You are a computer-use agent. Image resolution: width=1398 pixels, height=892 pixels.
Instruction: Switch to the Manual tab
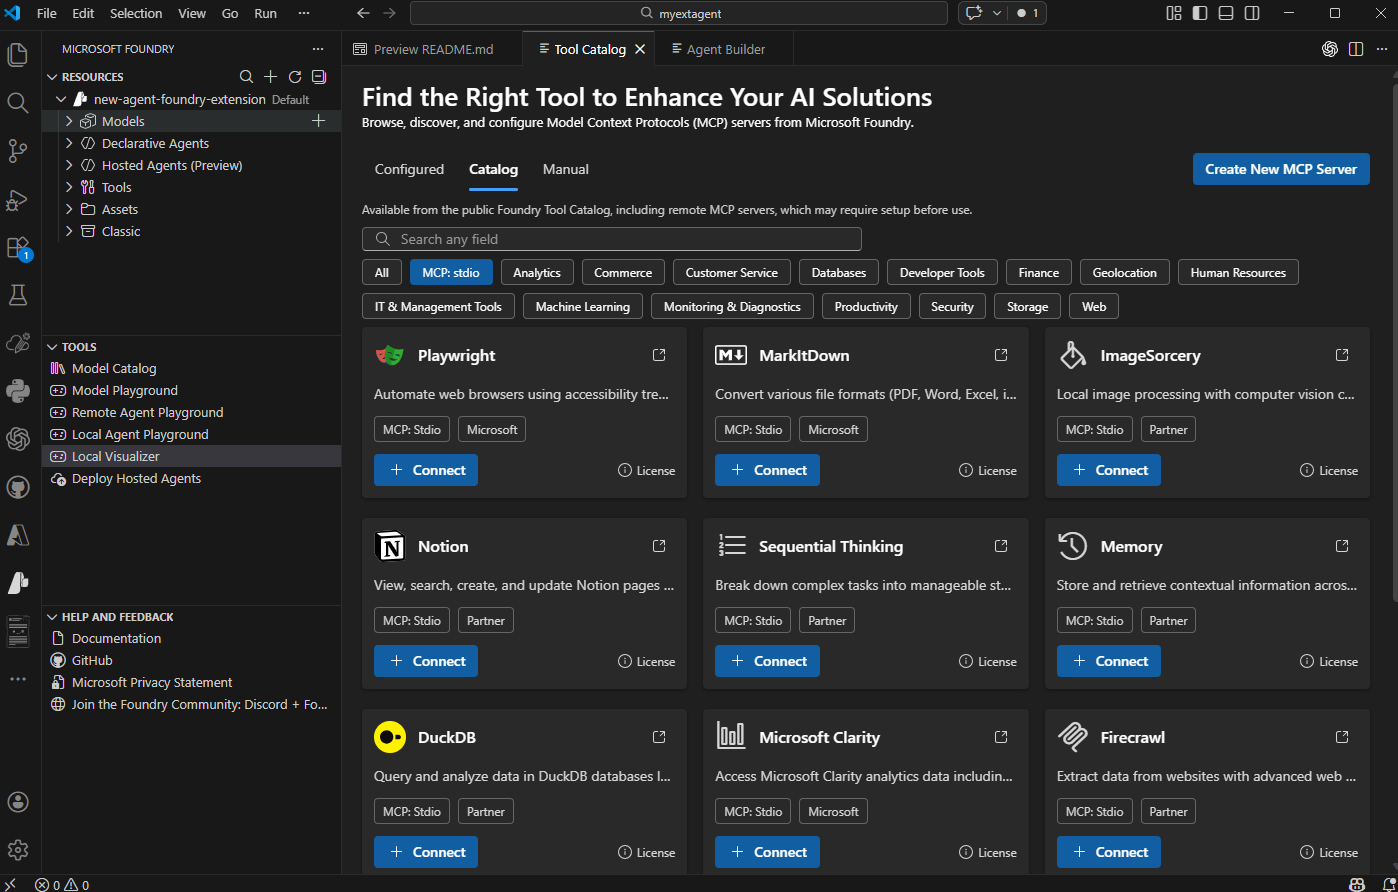coord(565,169)
